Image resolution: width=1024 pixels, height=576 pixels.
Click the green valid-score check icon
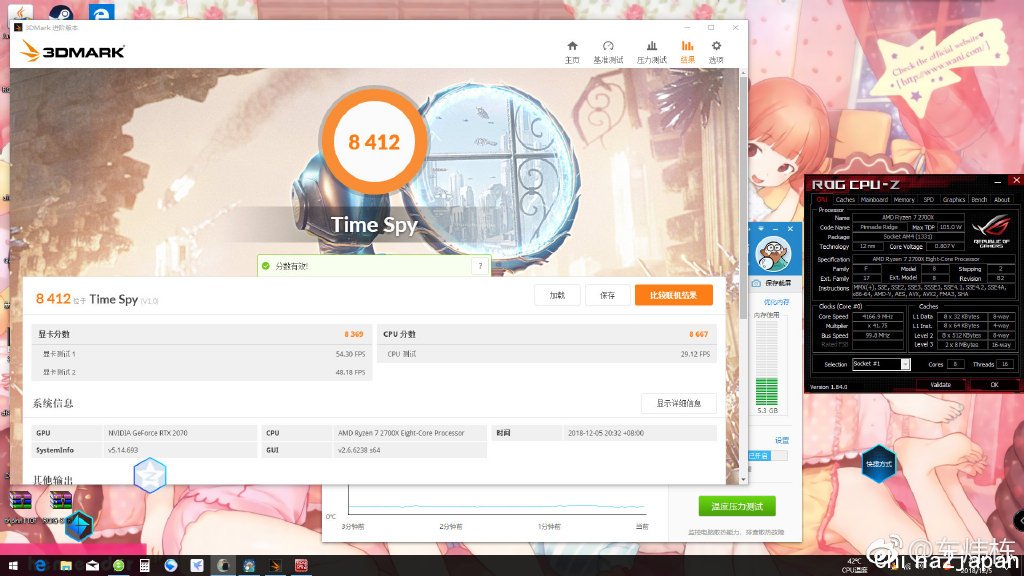coord(266,266)
